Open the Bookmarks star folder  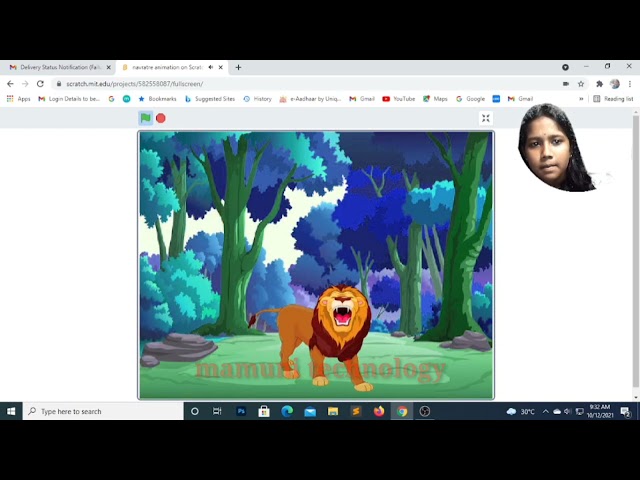158,99
